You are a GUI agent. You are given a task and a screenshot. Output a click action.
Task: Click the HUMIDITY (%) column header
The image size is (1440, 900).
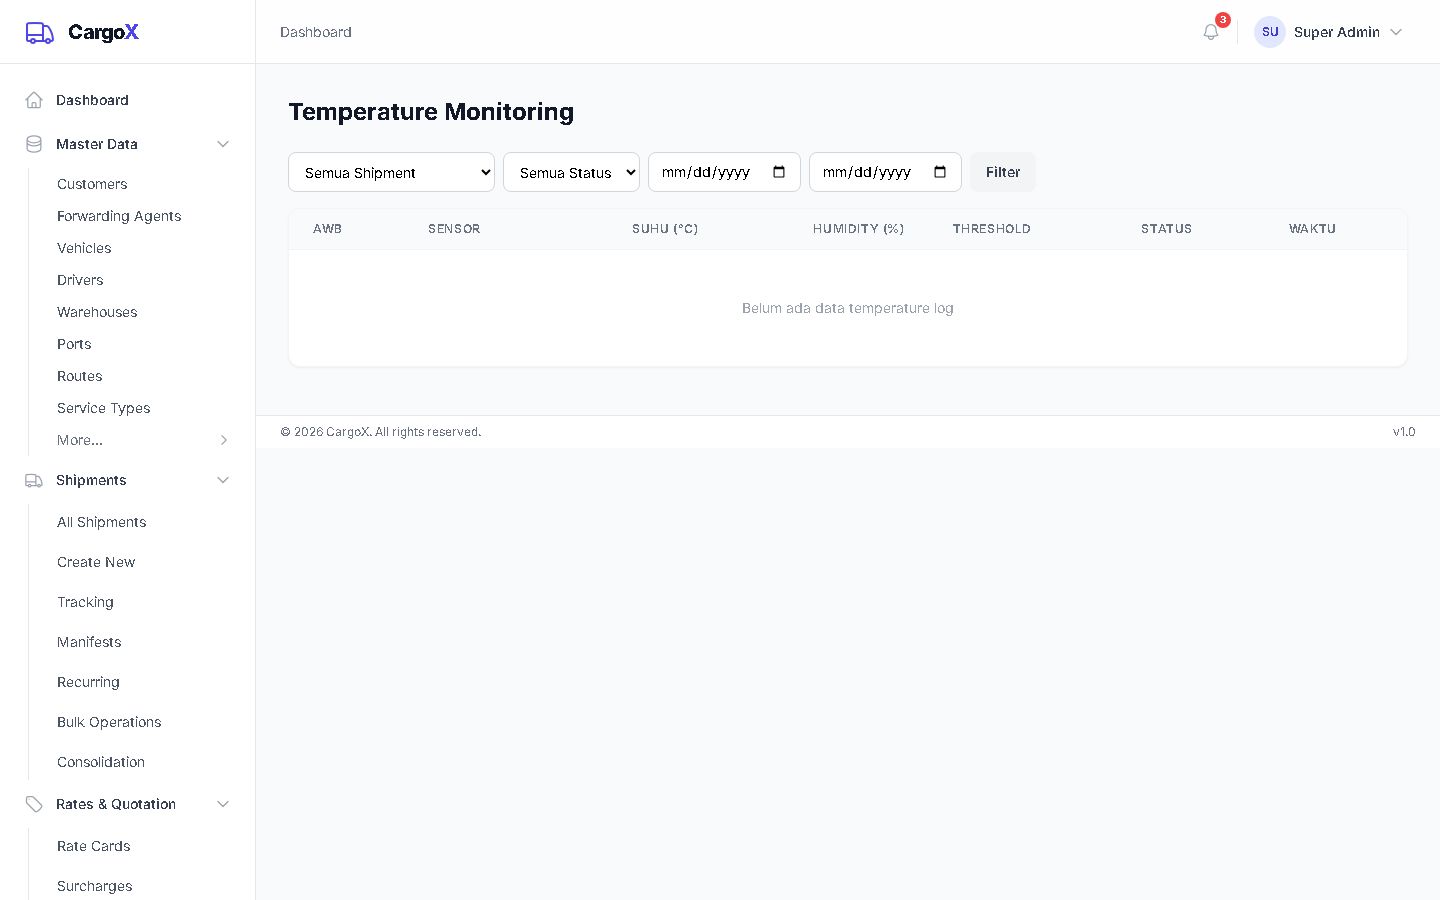click(x=858, y=229)
